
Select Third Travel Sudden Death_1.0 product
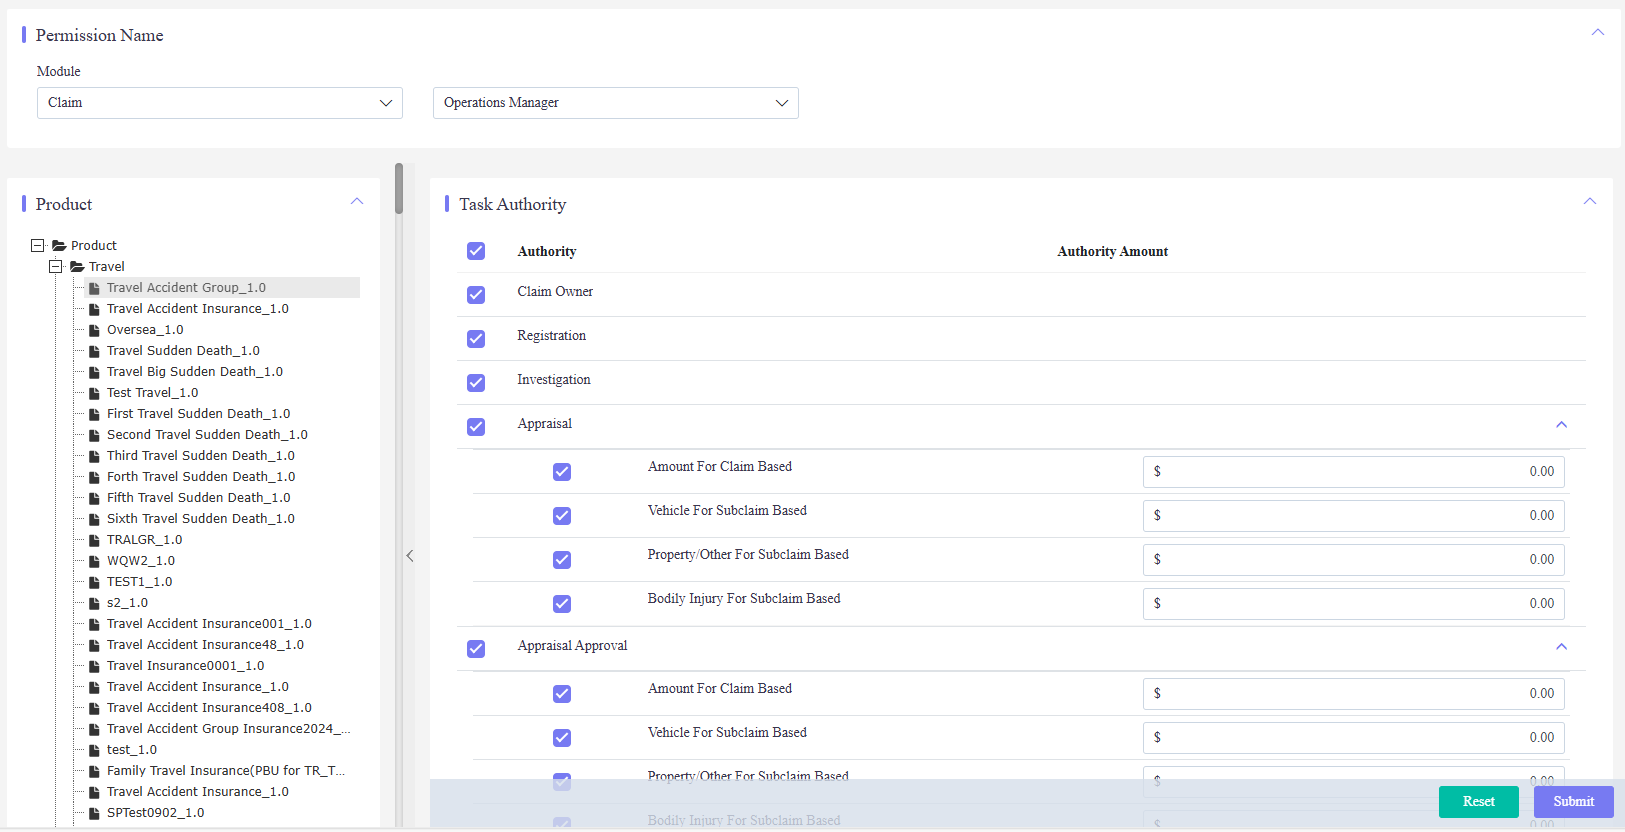pos(201,456)
